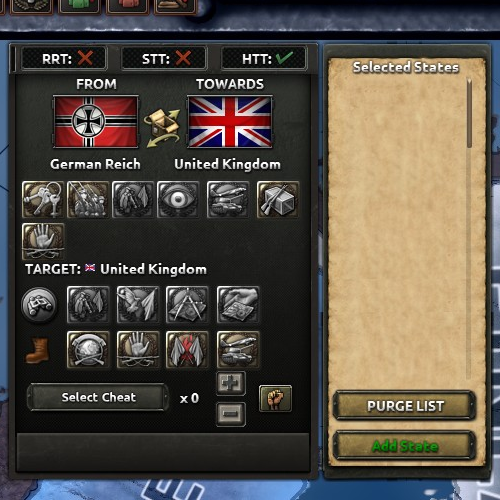Click the PURGE LIST button

pyautogui.click(x=405, y=406)
